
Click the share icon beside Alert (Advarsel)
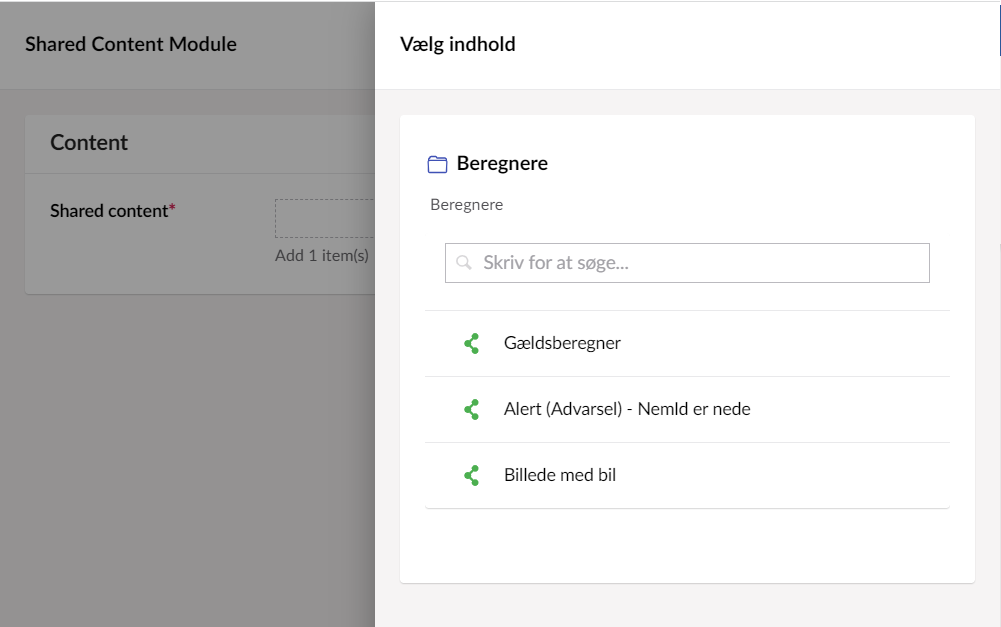click(472, 410)
